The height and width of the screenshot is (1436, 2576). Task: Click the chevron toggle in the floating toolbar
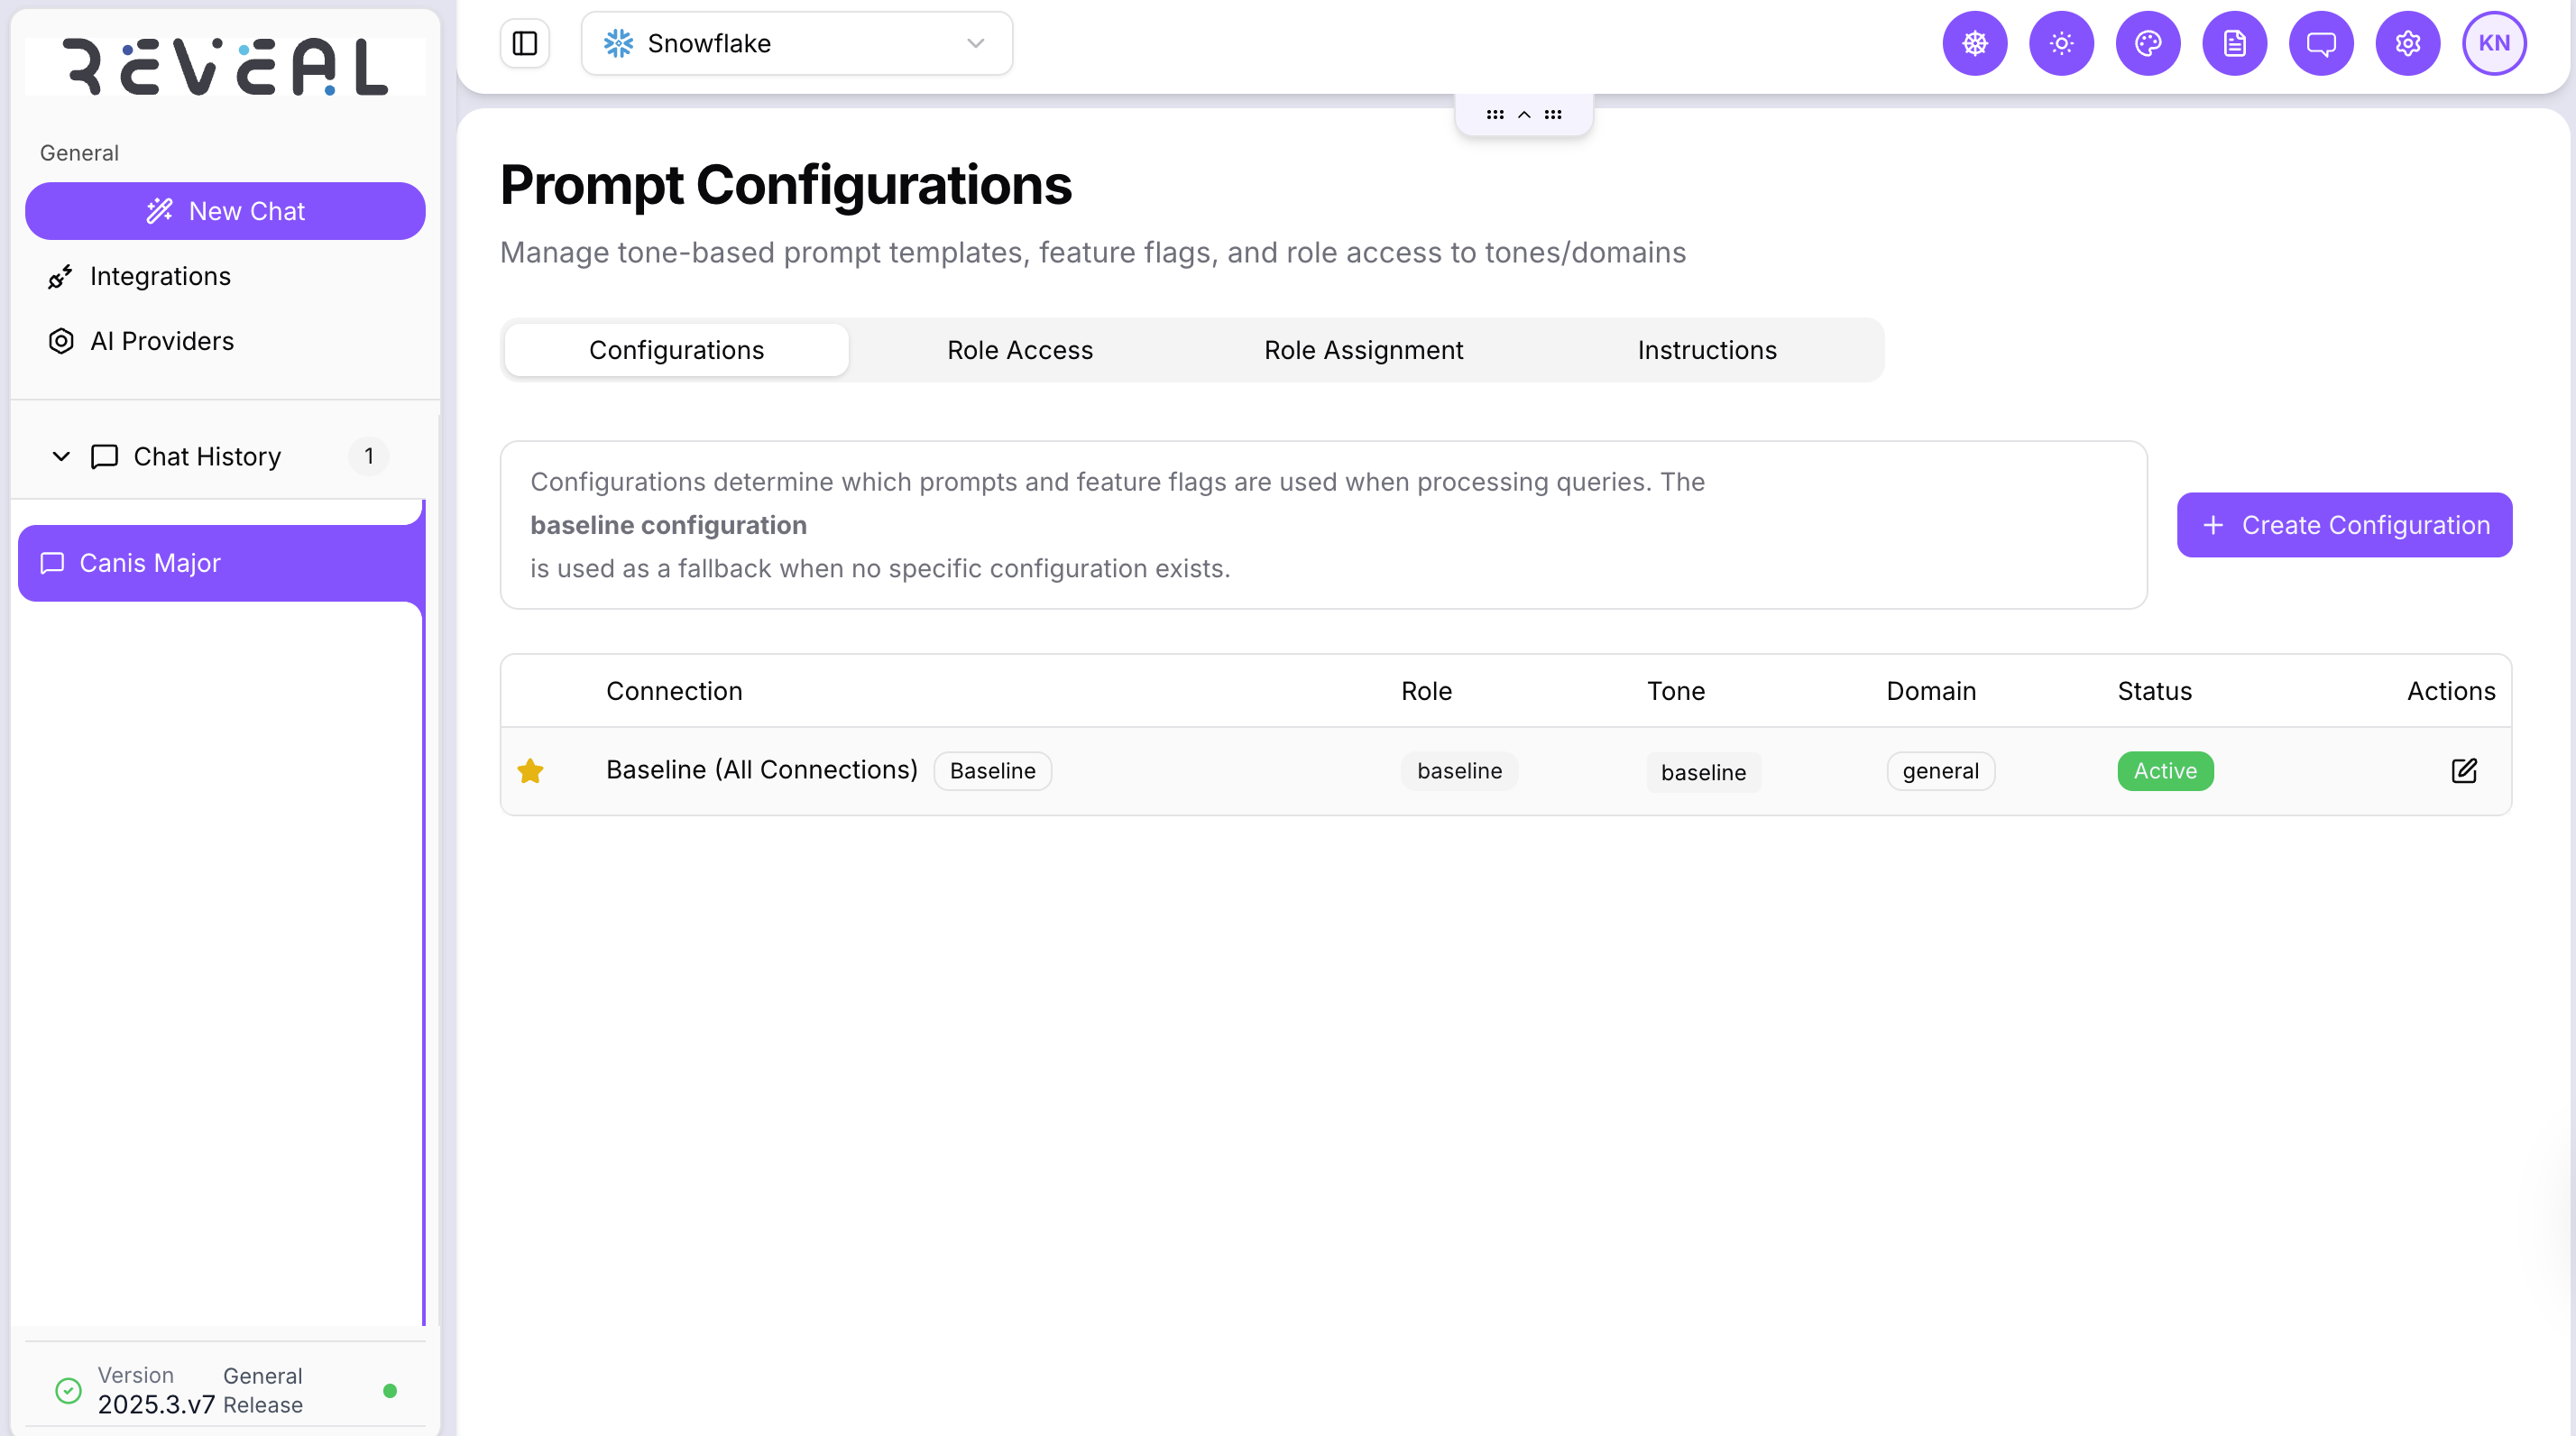[x=1524, y=114]
